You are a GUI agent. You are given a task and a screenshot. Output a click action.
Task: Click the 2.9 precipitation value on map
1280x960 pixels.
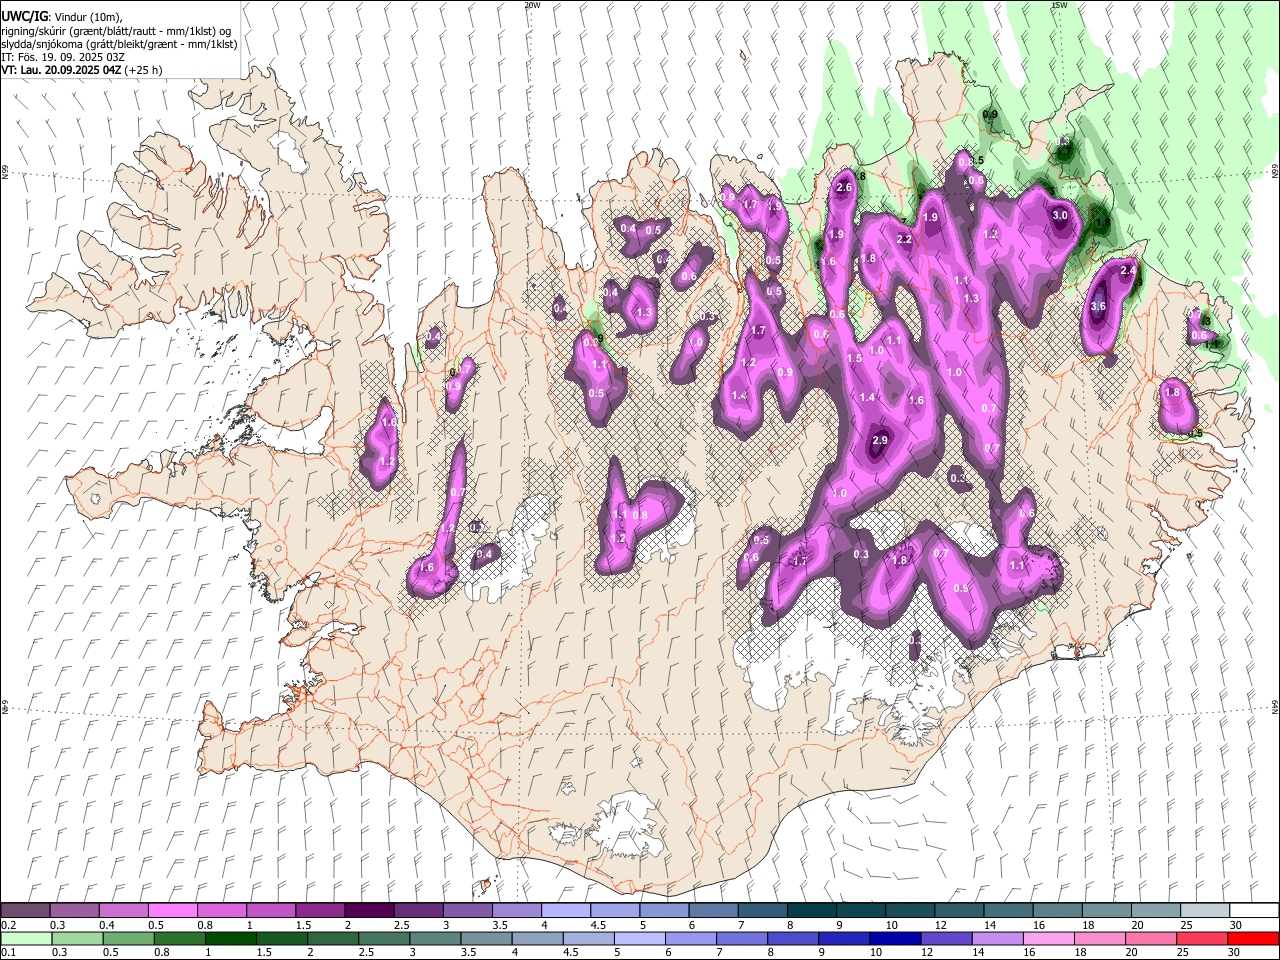(x=880, y=440)
